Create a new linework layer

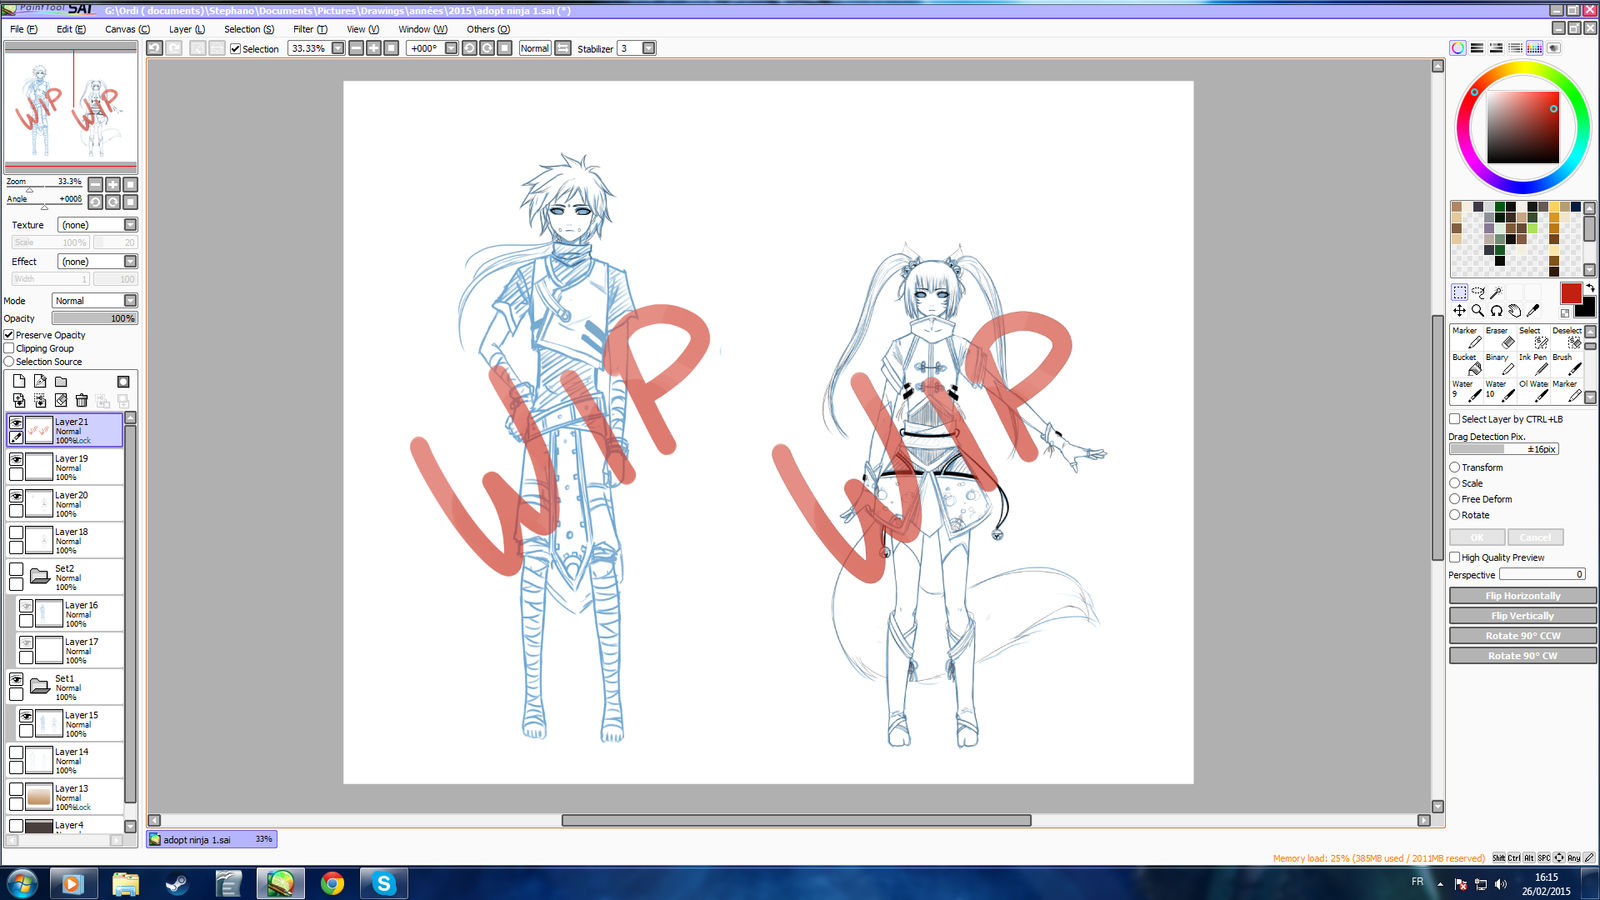[40, 381]
